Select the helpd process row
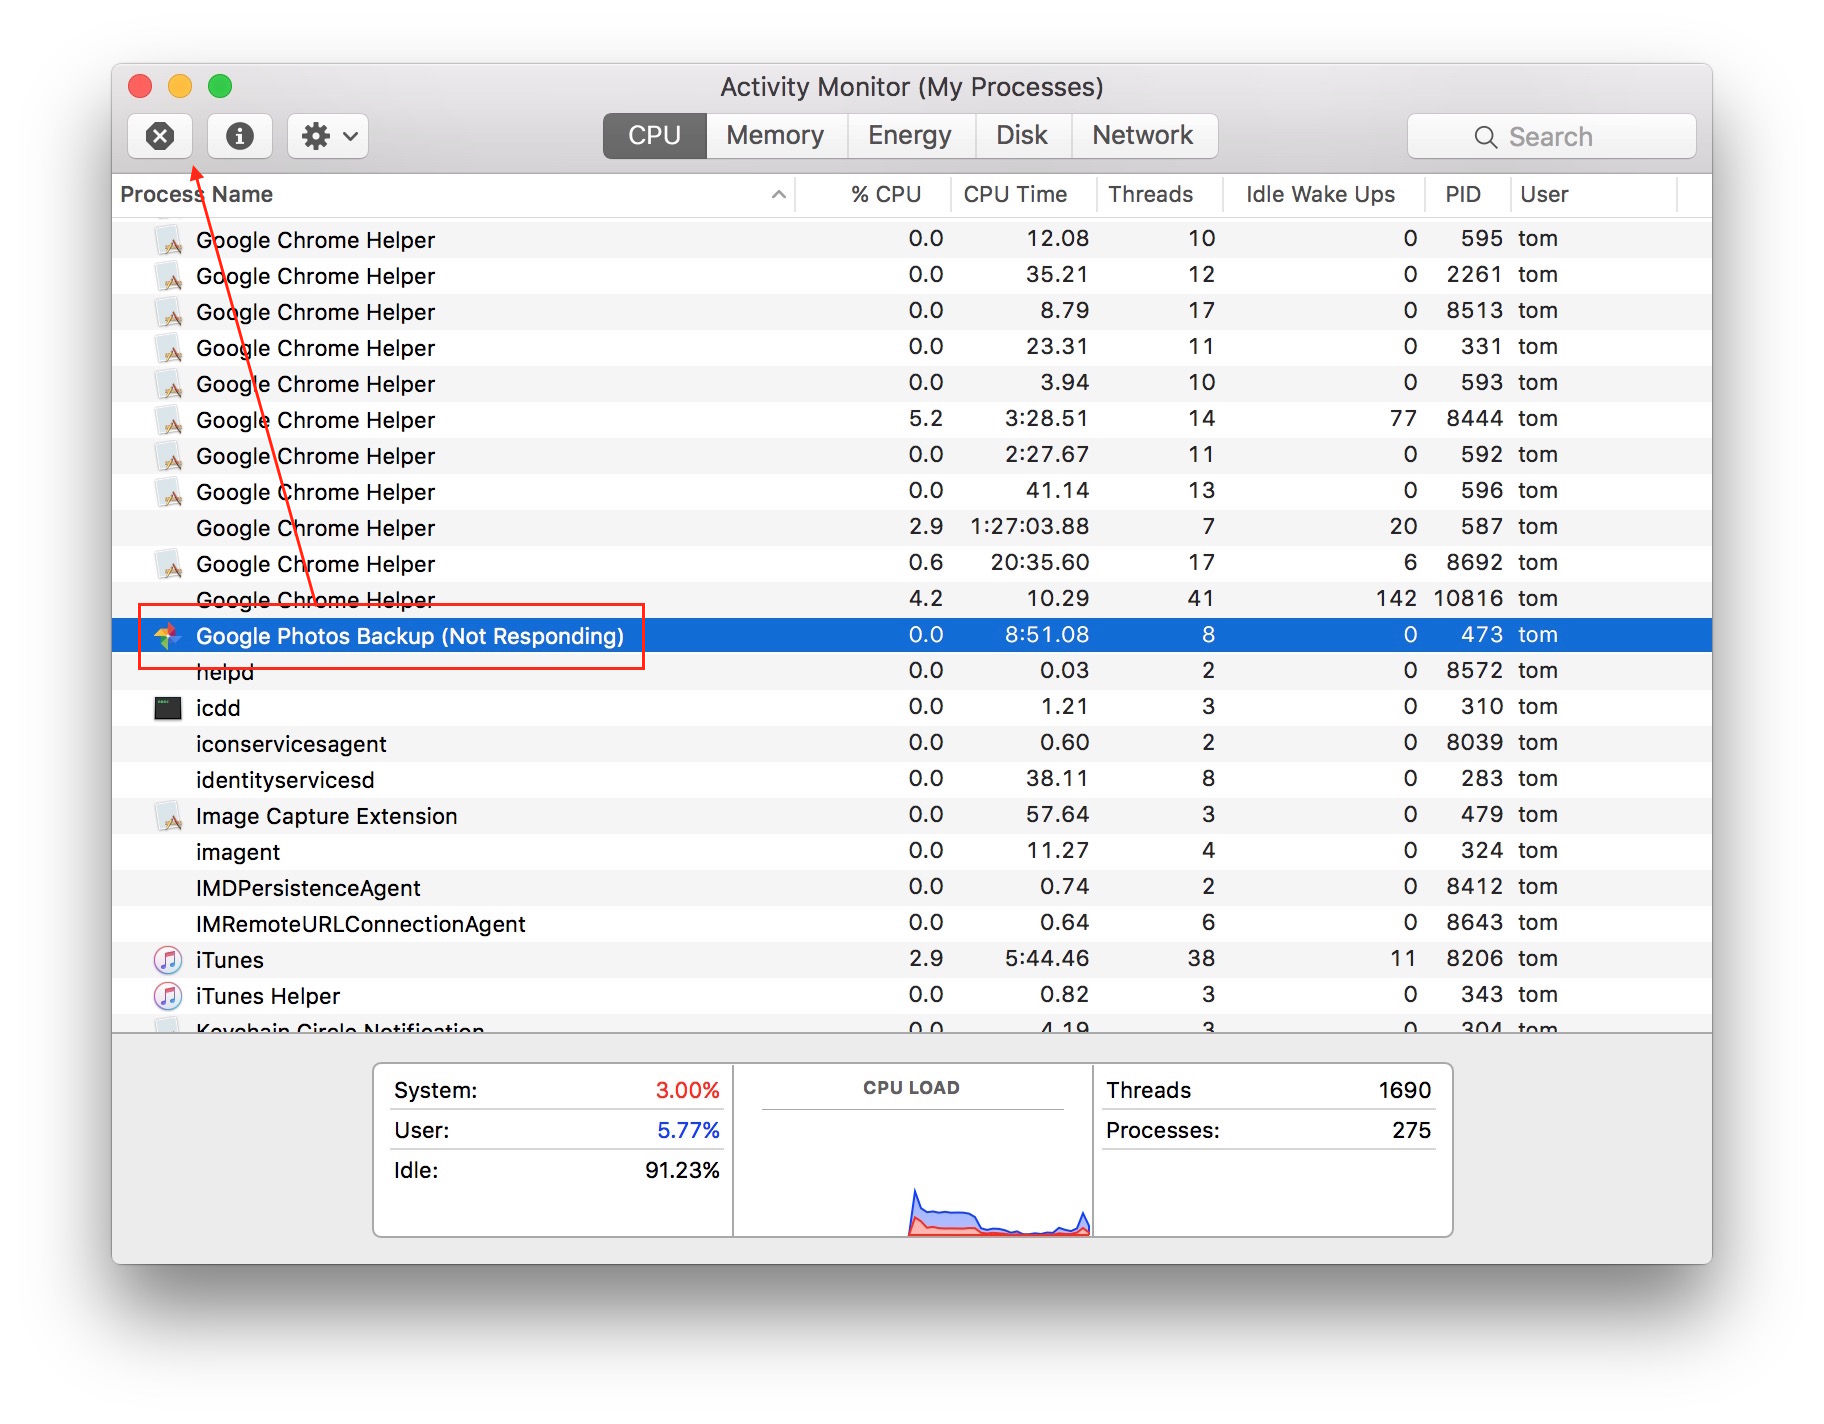 coord(400,670)
